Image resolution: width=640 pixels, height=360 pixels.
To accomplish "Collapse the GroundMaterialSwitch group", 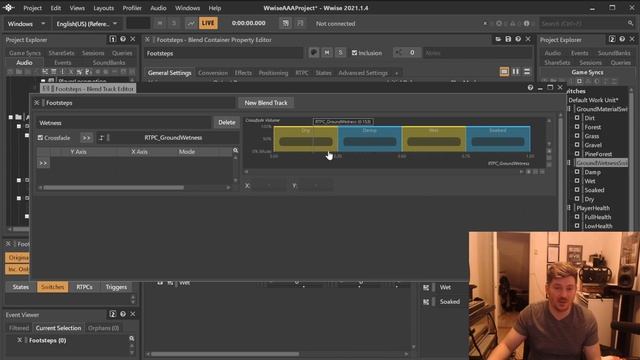I will point(569,109).
